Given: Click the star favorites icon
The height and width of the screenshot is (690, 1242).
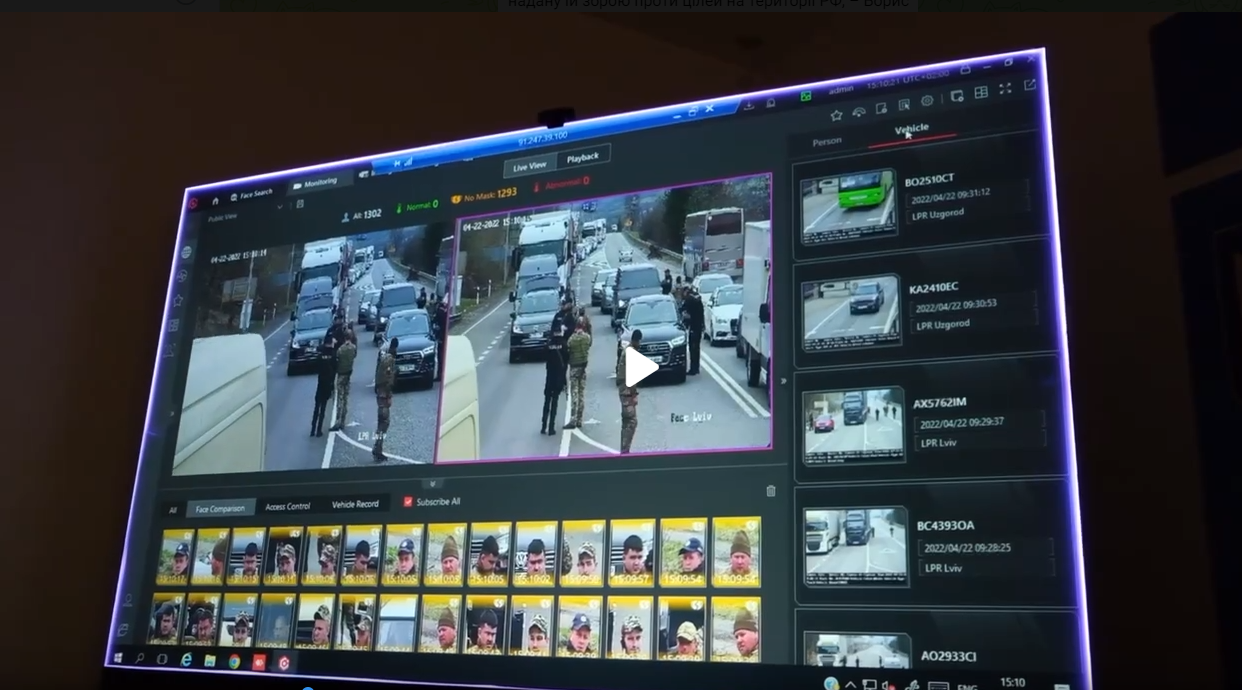Looking at the screenshot, I should click(x=836, y=115).
